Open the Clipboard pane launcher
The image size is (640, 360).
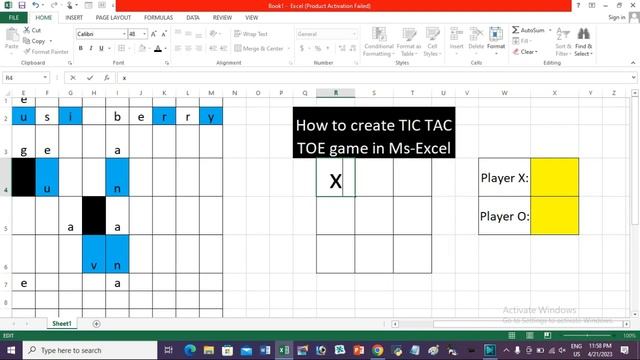(70, 63)
